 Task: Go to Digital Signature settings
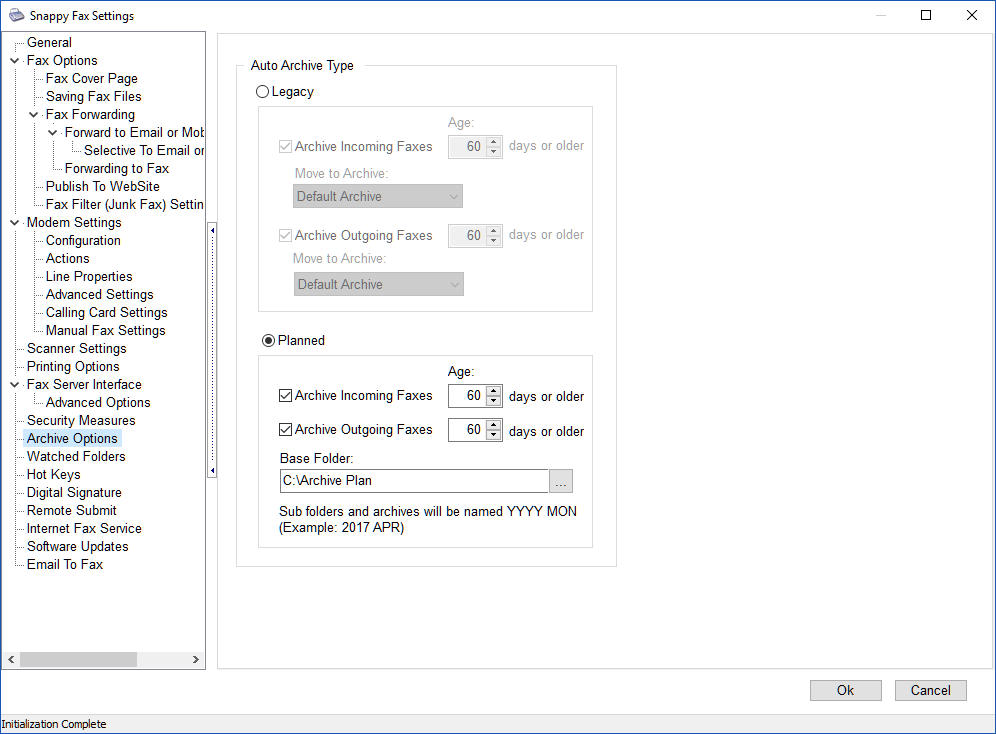click(x=74, y=493)
